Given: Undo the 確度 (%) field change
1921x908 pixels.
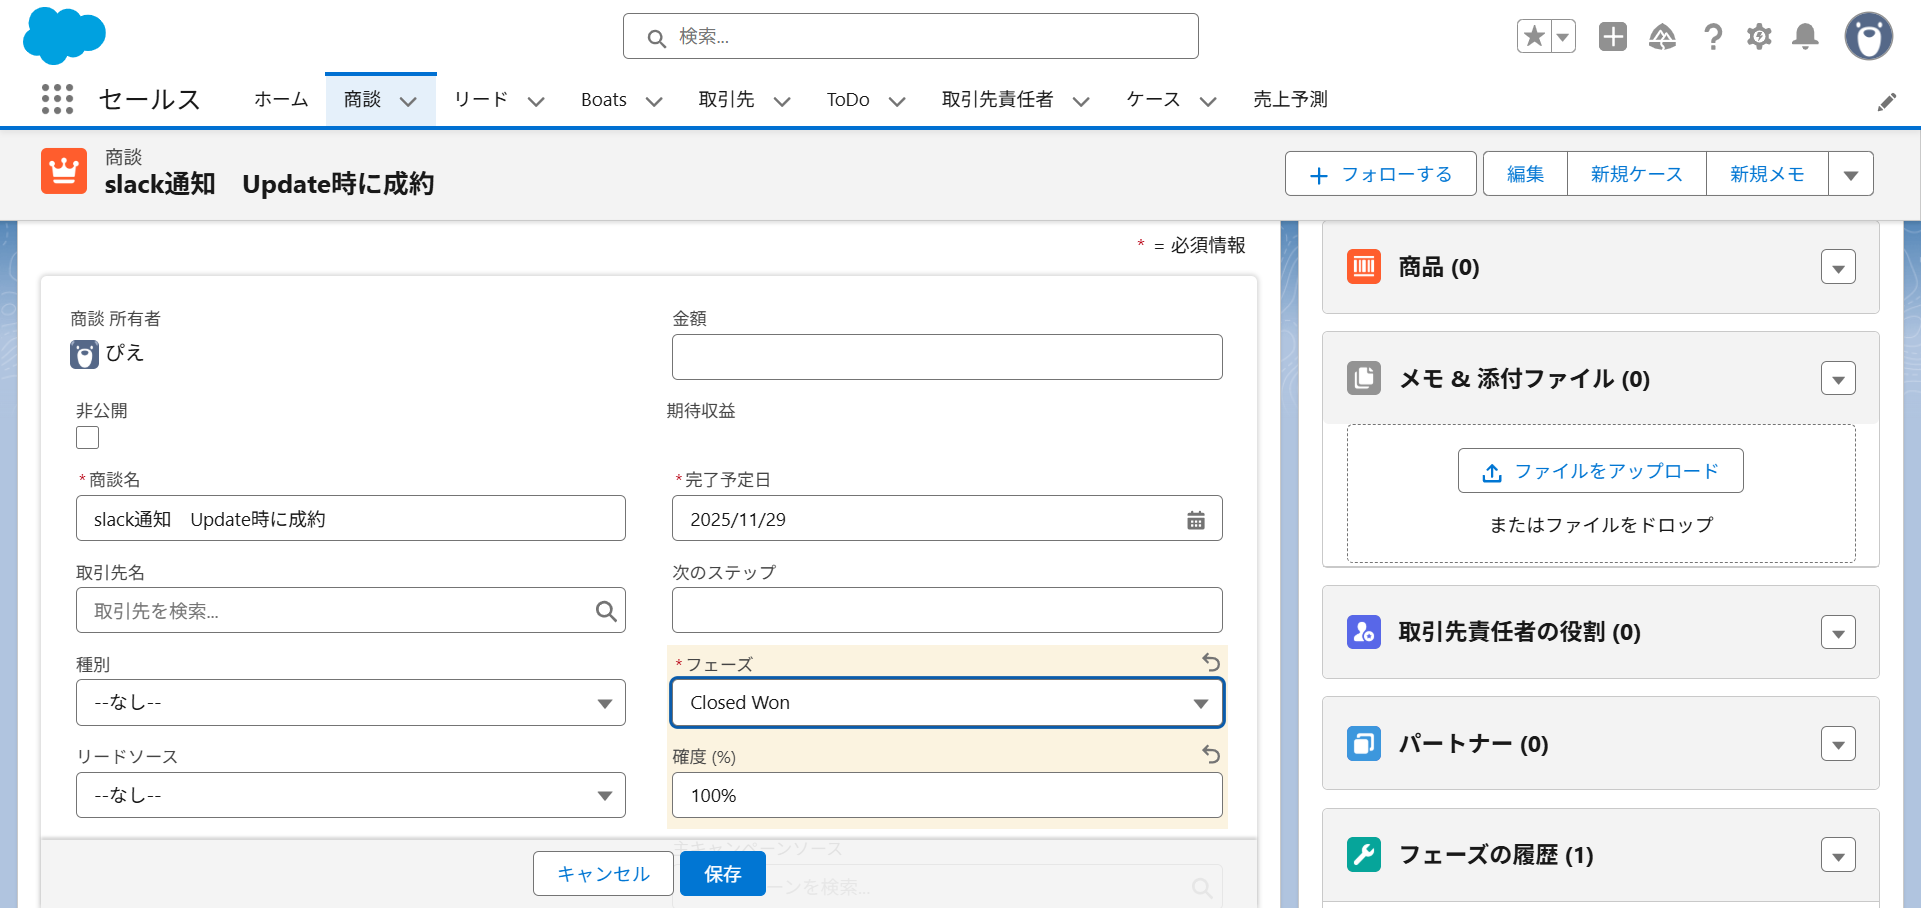Looking at the screenshot, I should click(x=1211, y=754).
